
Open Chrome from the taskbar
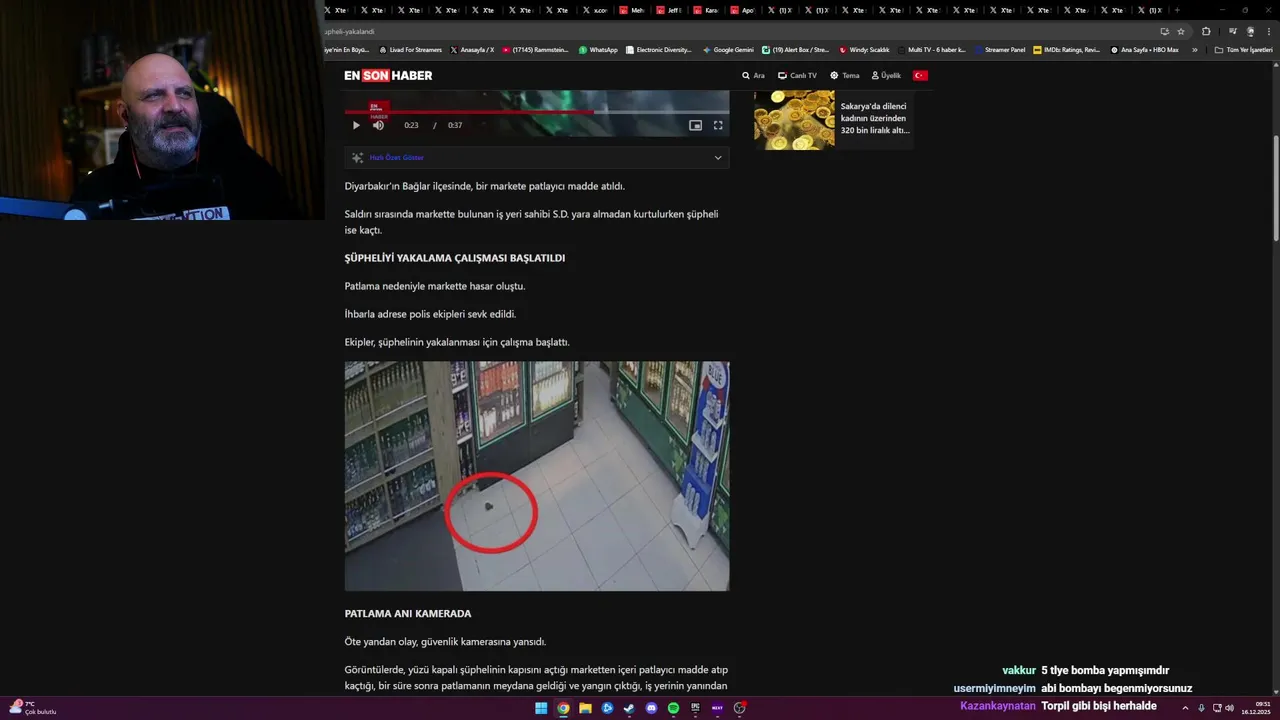pyautogui.click(x=563, y=708)
